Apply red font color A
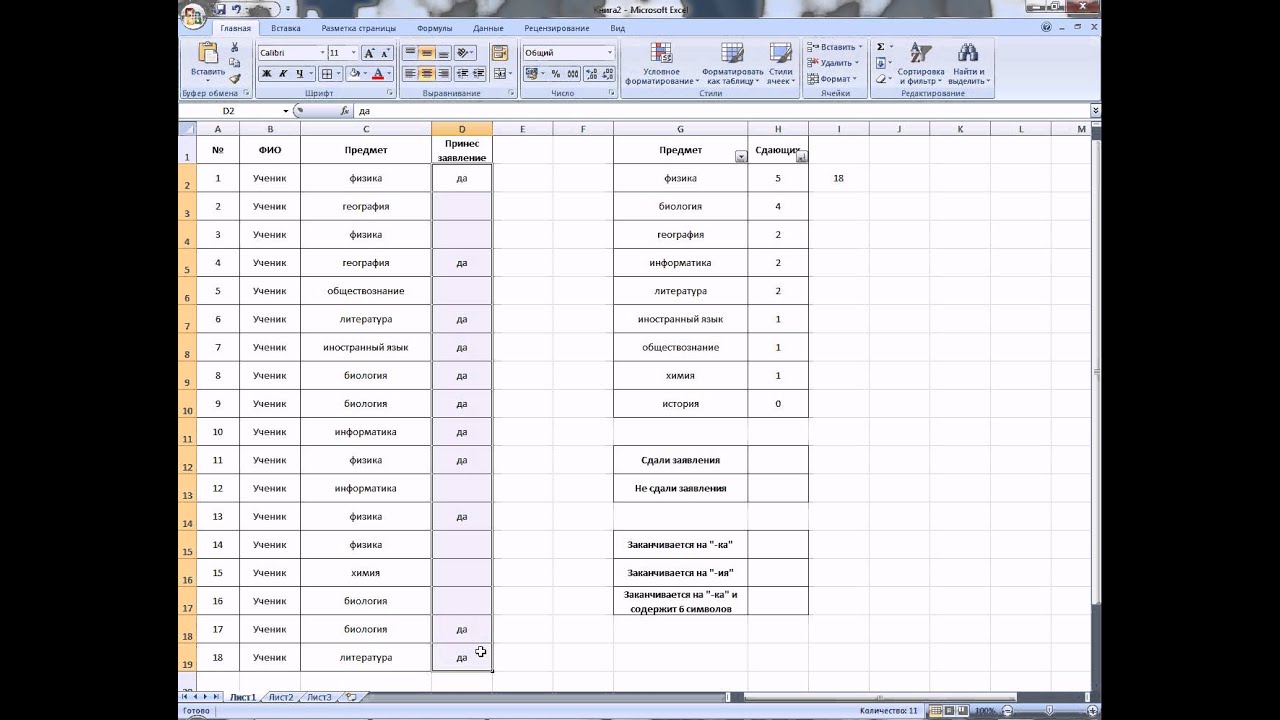 [377, 74]
